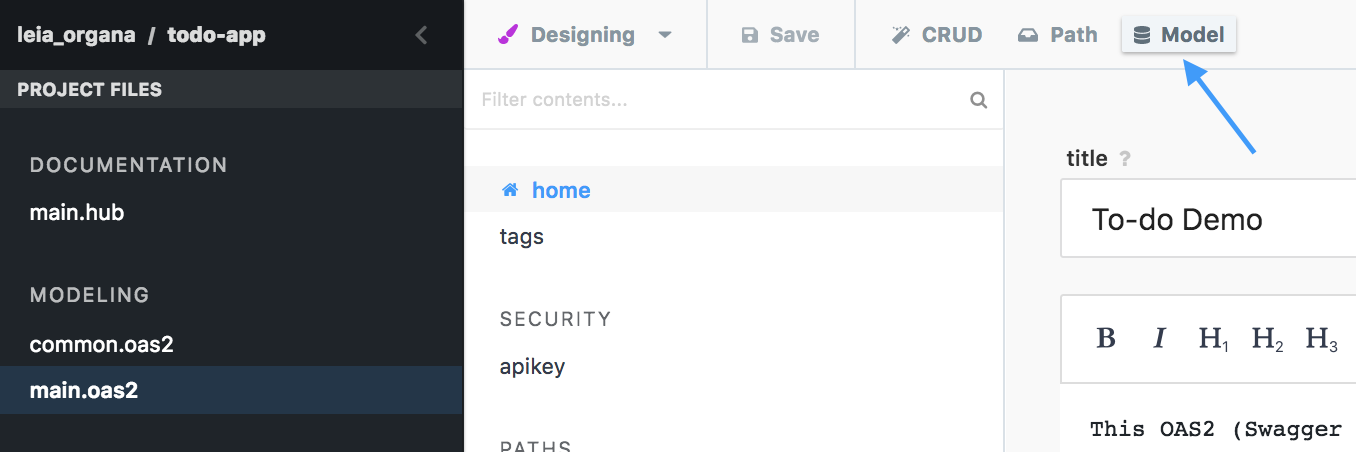Image resolution: width=1356 pixels, height=452 pixels.
Task: Click the paintbrush Designing mode icon
Action: (508, 35)
